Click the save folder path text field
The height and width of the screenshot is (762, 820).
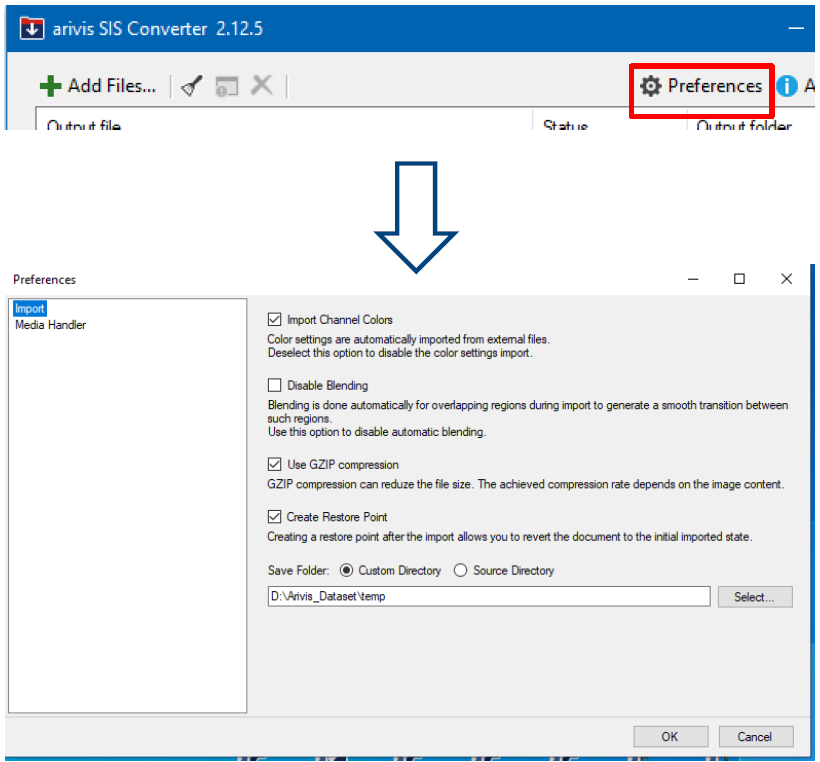point(488,597)
